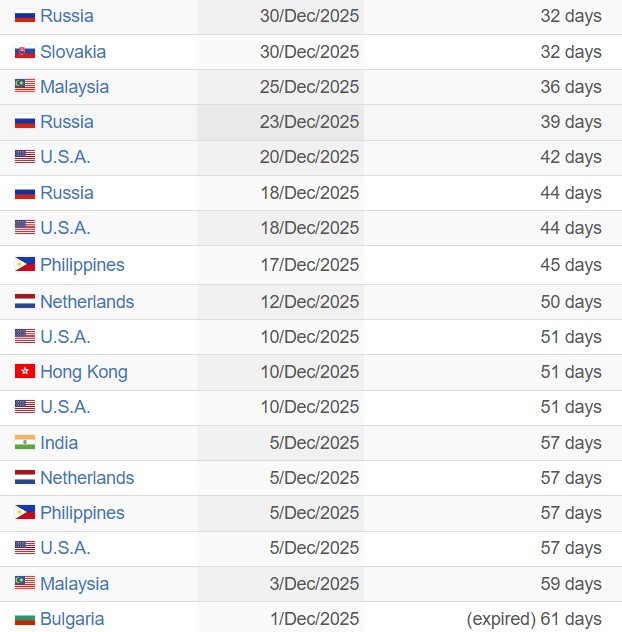
Task: Click the expired 61 days cell
Action: pyautogui.click(x=534, y=619)
